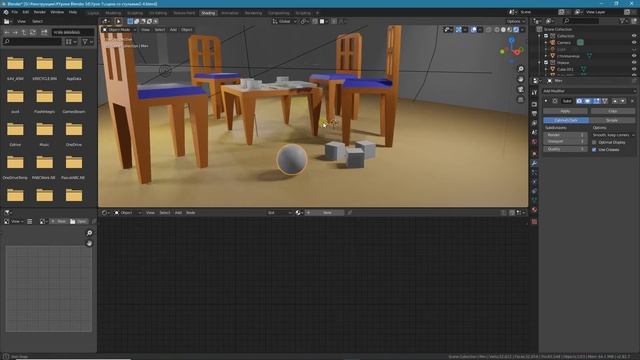Open viewport Options dropdown

(516, 21)
